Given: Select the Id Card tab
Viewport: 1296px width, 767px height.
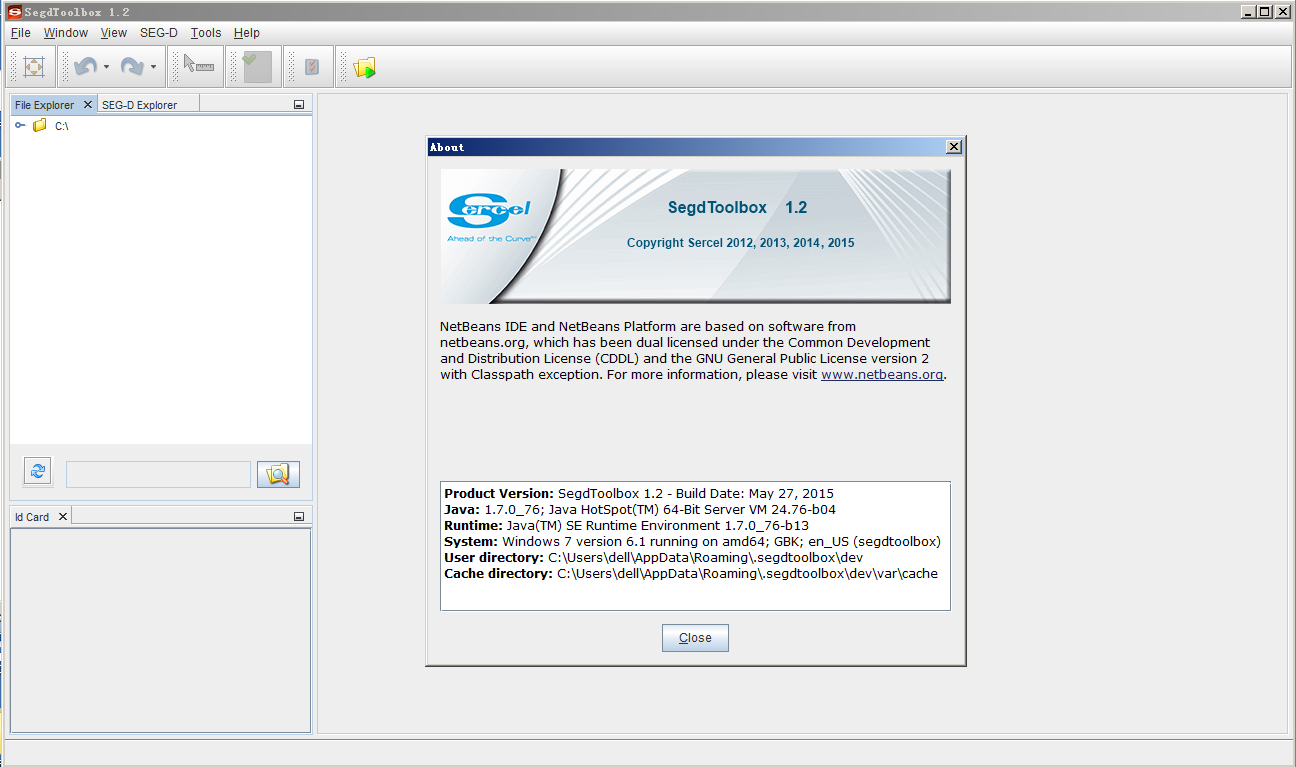Looking at the screenshot, I should click(32, 517).
